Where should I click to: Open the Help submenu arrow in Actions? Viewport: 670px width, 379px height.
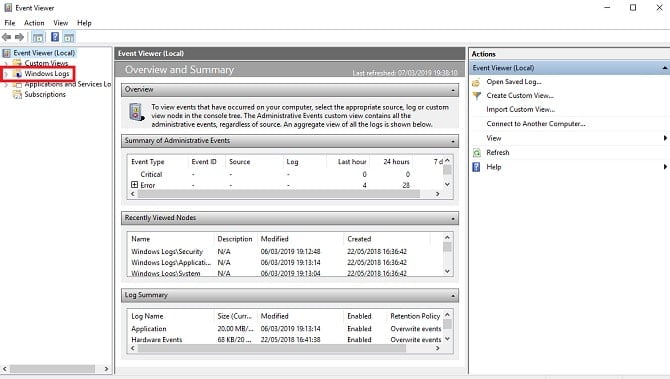coord(665,167)
